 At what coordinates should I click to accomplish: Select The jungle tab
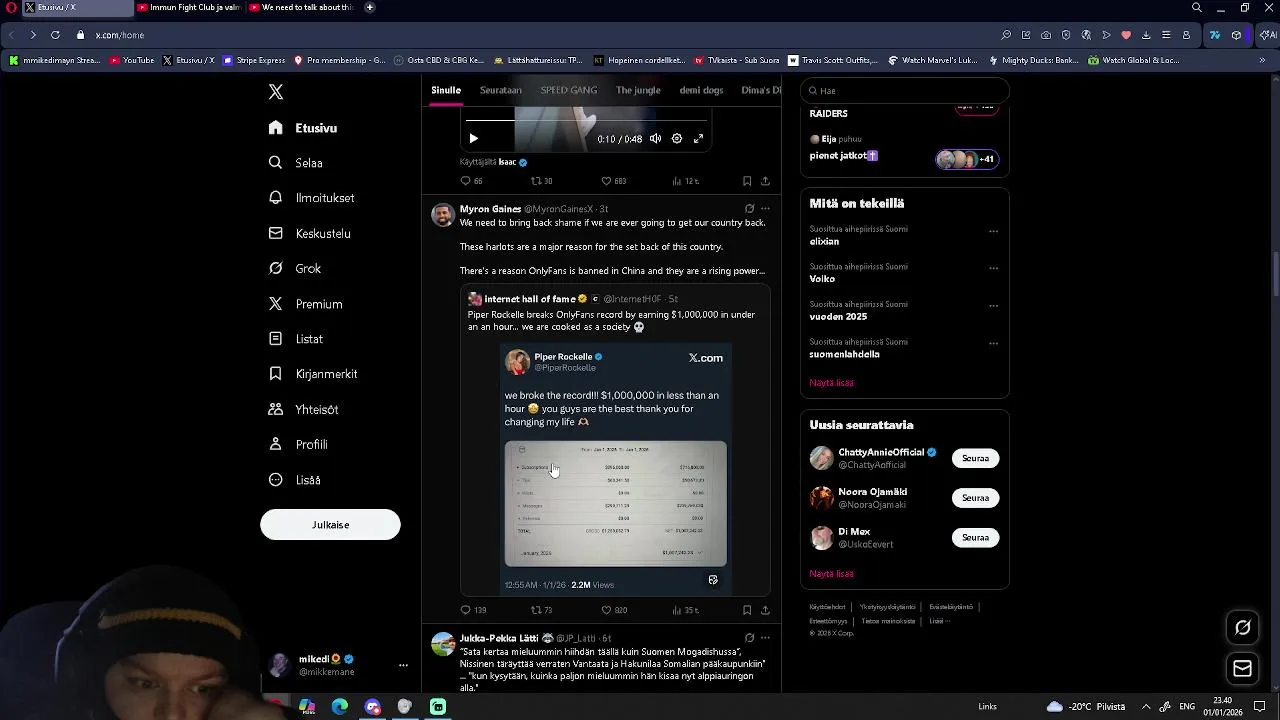638,90
